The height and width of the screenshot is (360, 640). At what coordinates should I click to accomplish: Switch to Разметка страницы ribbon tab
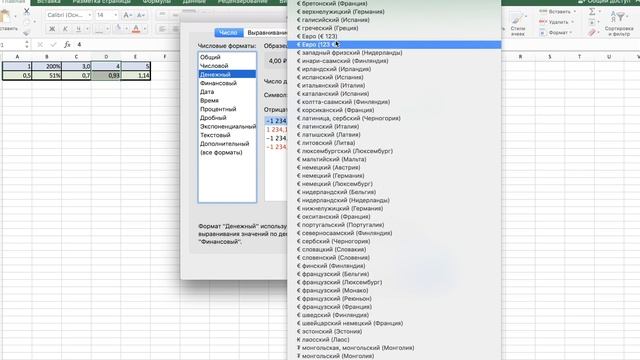point(101,2)
